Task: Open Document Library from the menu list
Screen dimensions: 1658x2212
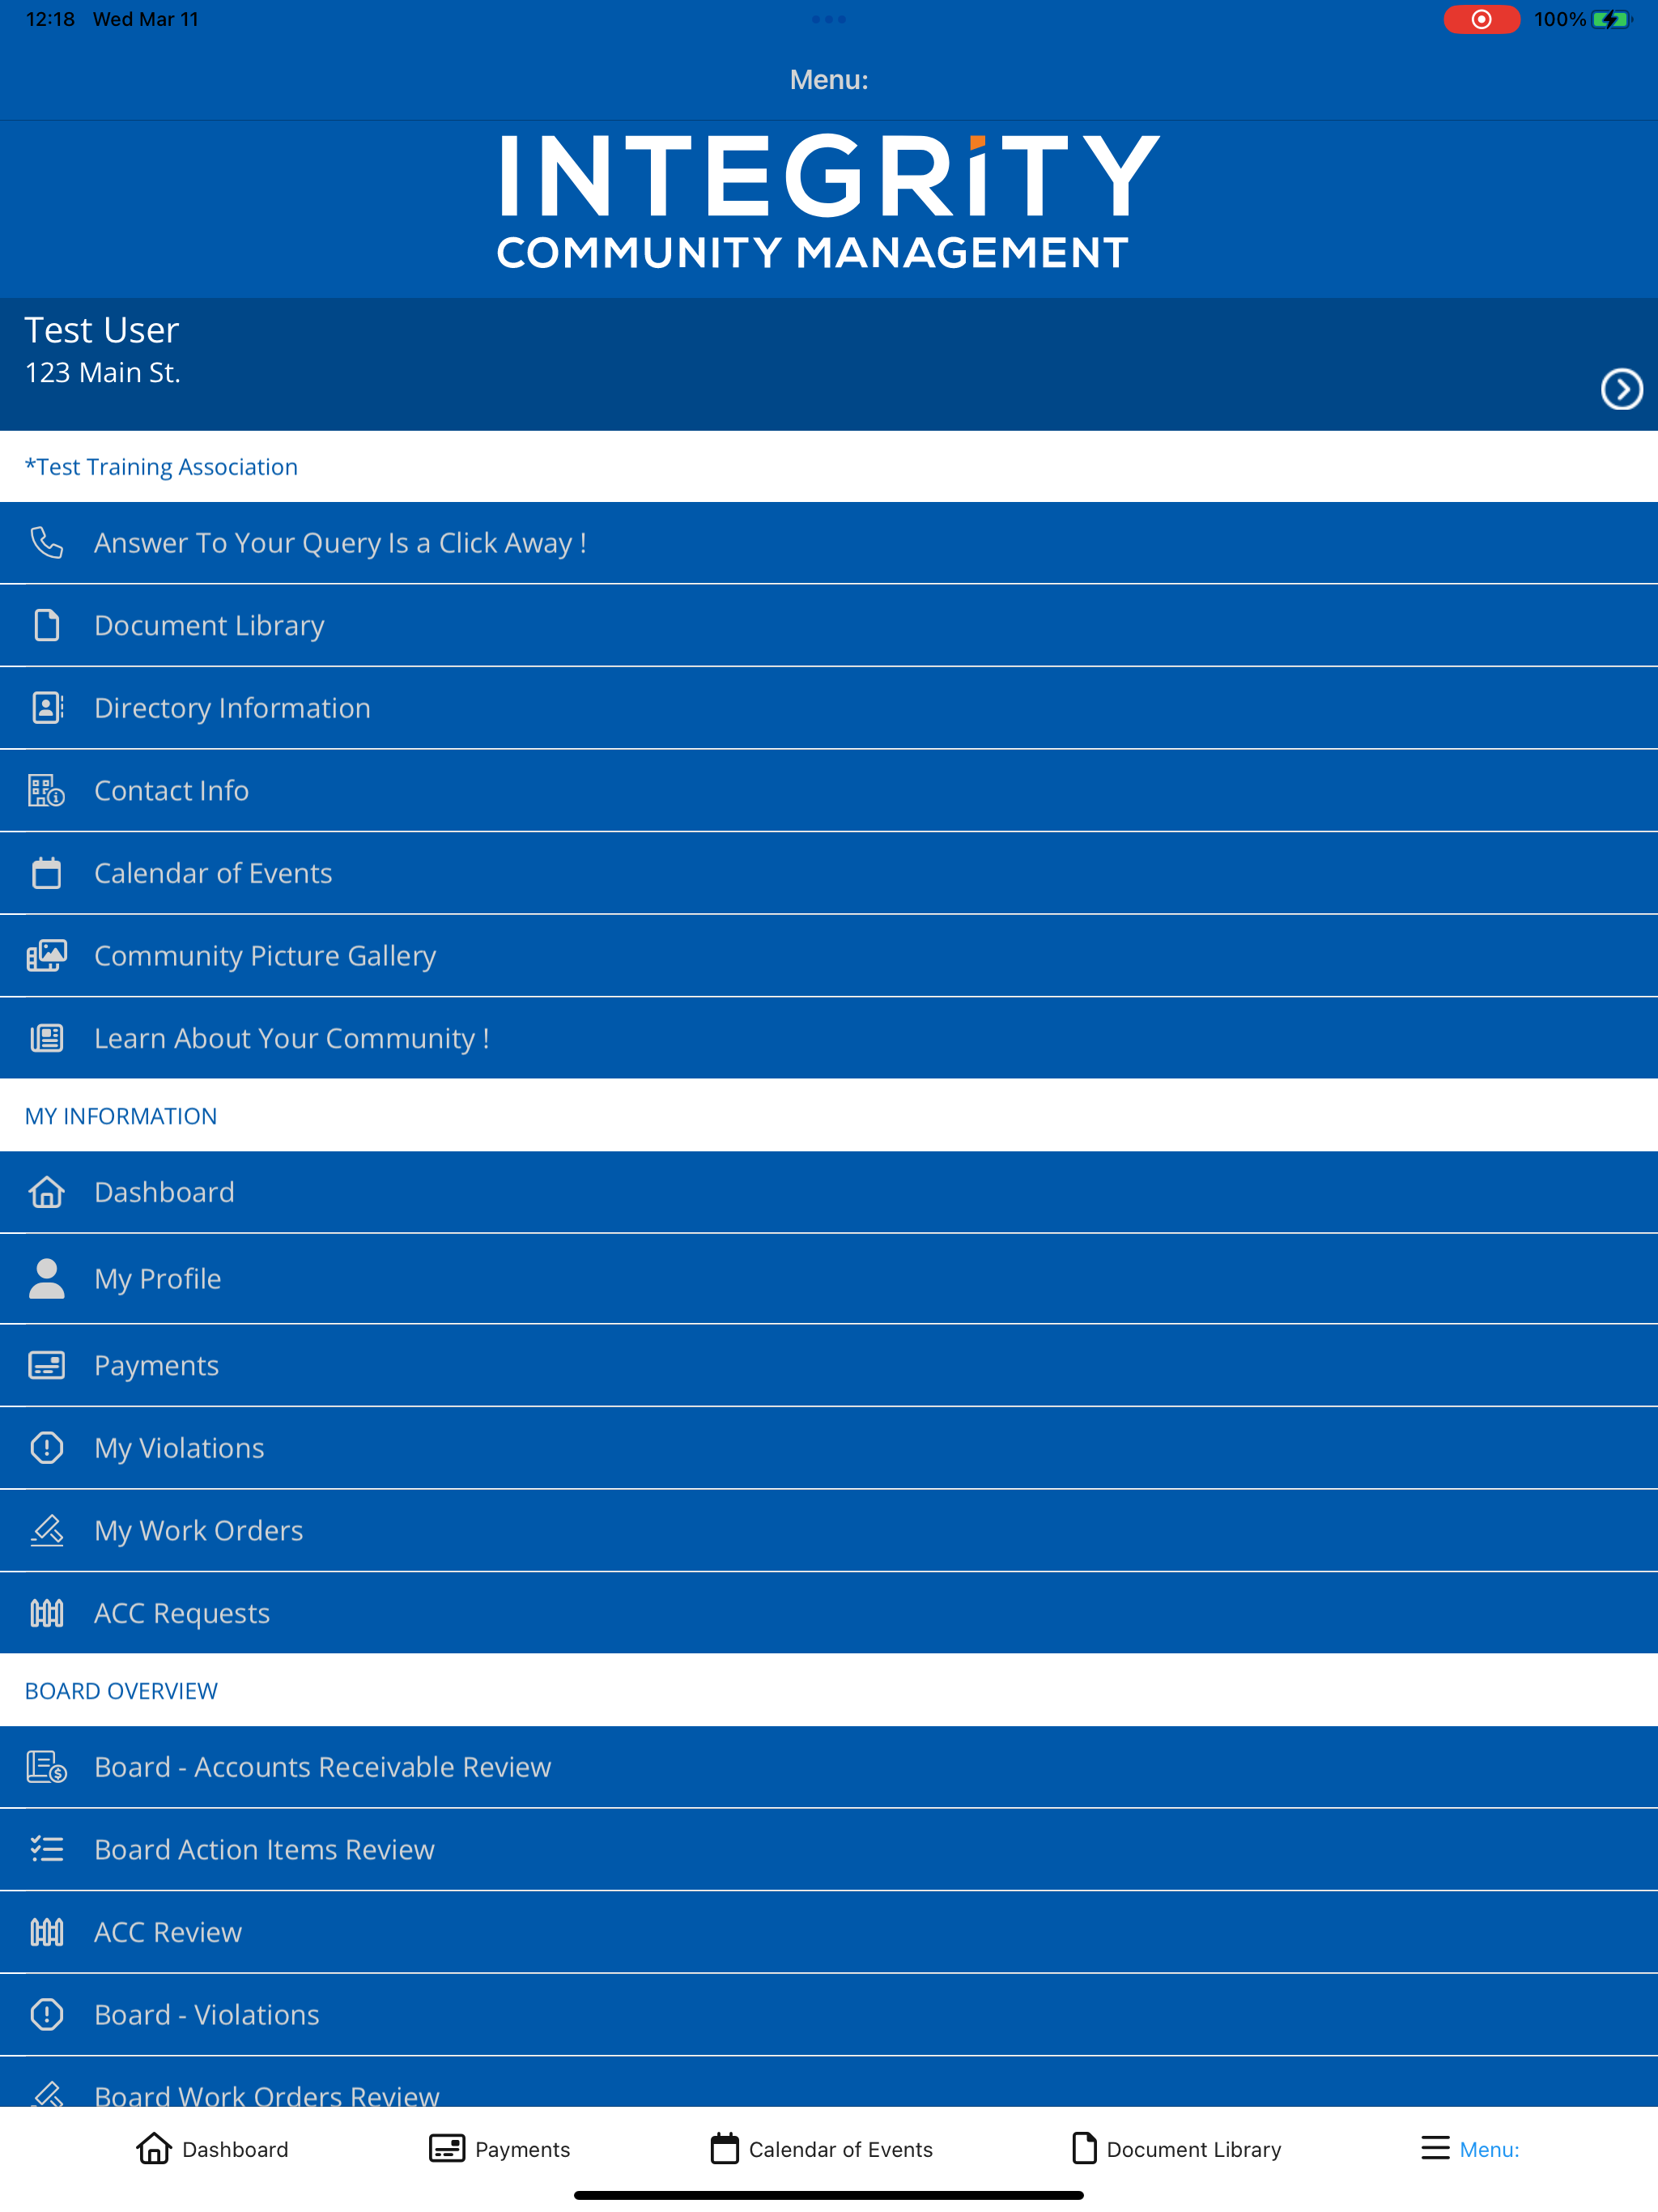Action: tap(829, 626)
